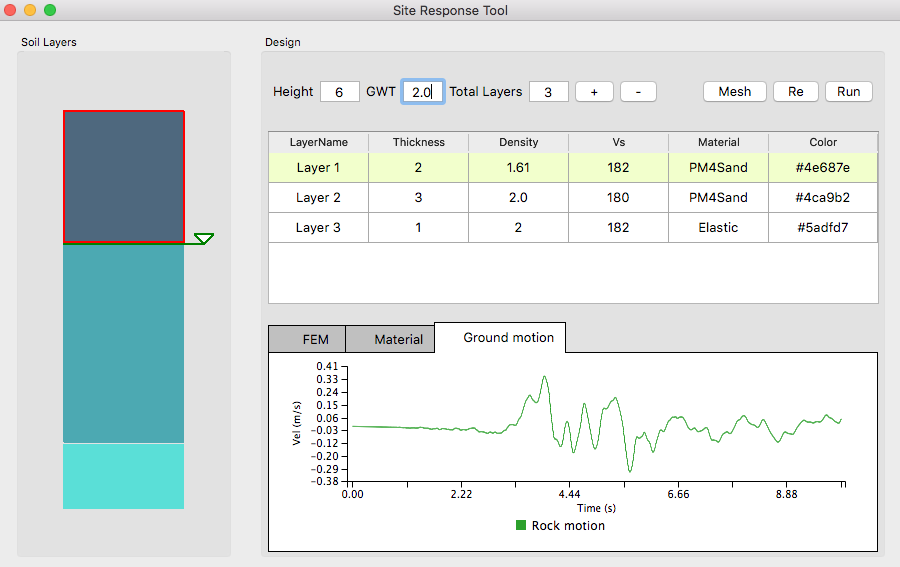Run the site response analysis

[x=848, y=92]
